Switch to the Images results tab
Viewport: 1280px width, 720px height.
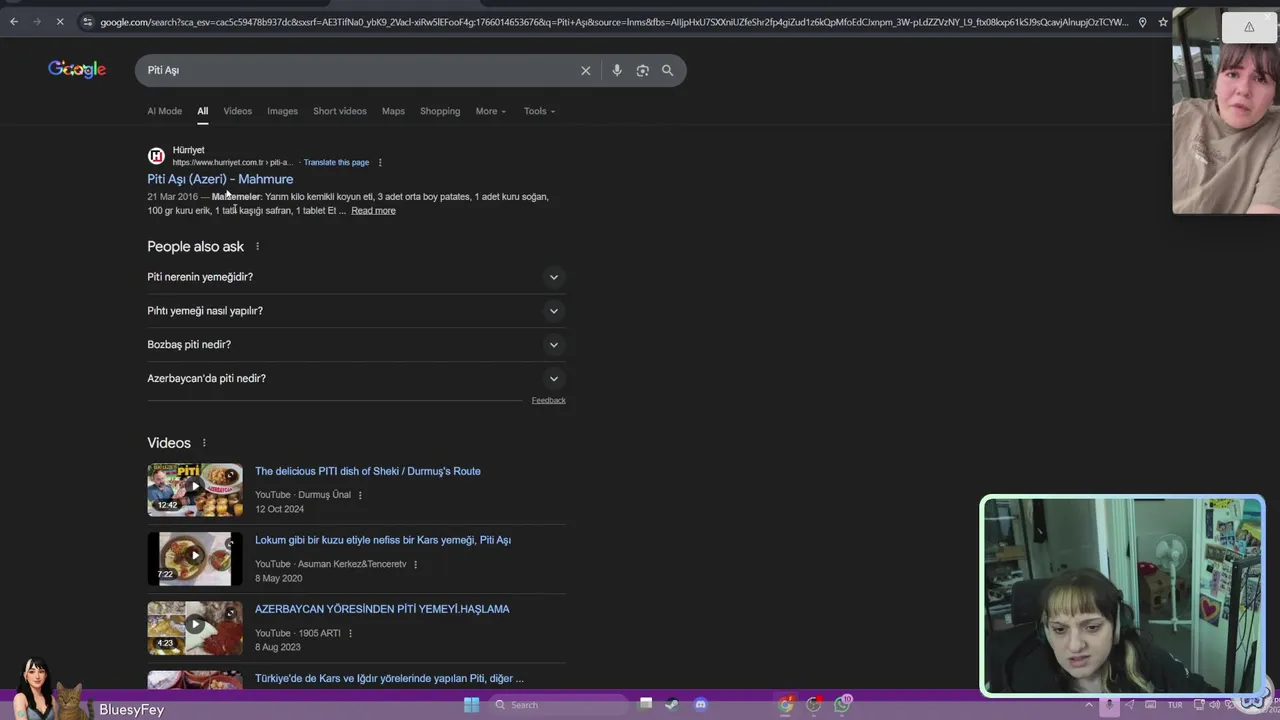coord(282,111)
